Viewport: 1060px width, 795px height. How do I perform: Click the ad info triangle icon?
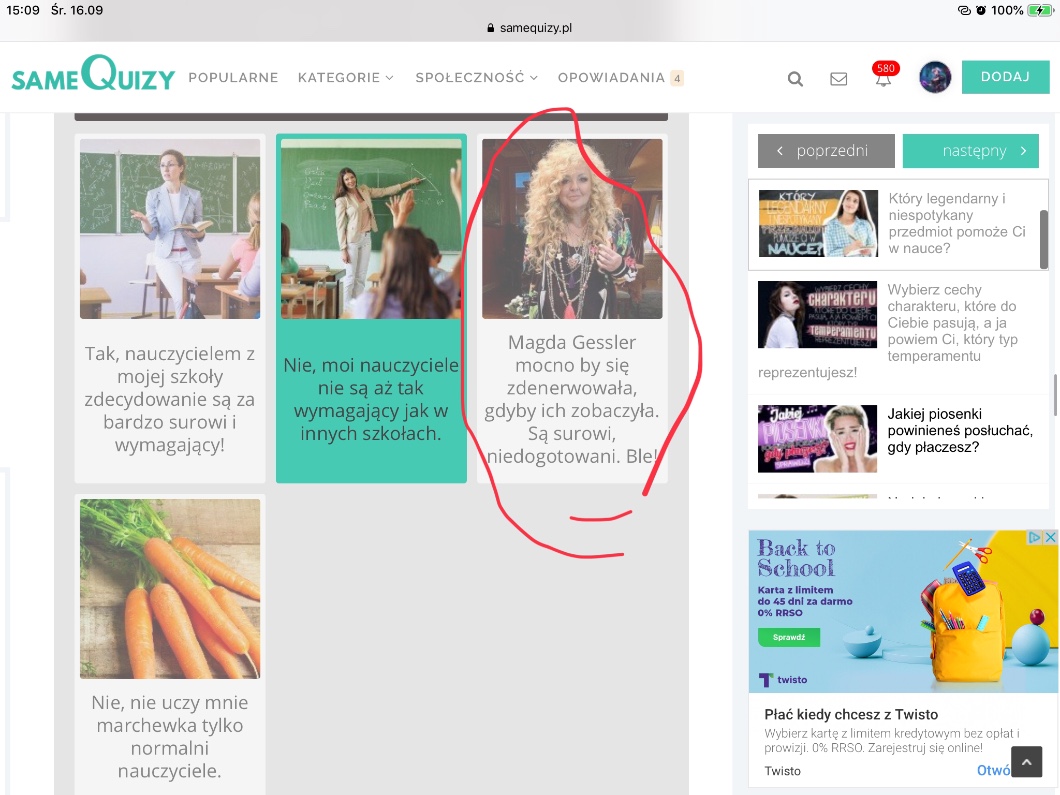click(x=1035, y=537)
